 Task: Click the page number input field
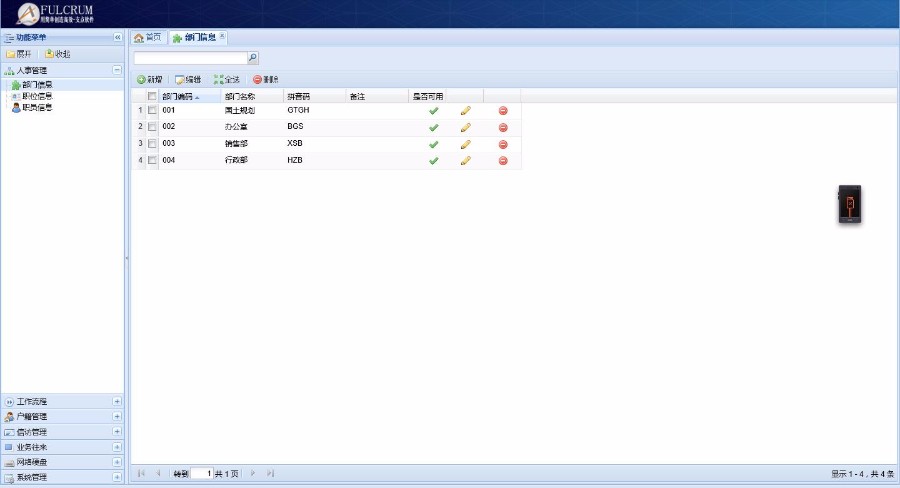click(x=202, y=473)
